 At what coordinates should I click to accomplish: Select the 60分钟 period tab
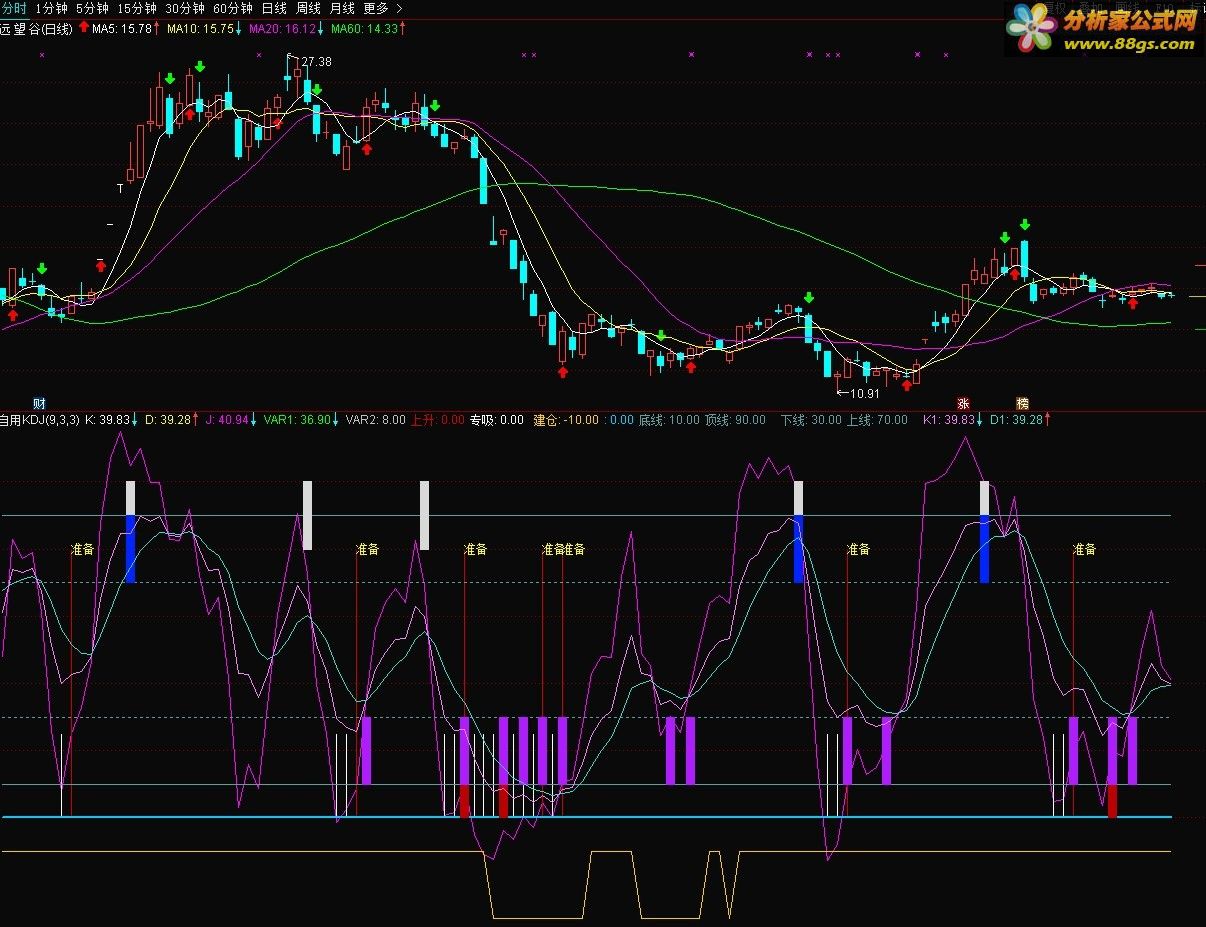coord(233,8)
